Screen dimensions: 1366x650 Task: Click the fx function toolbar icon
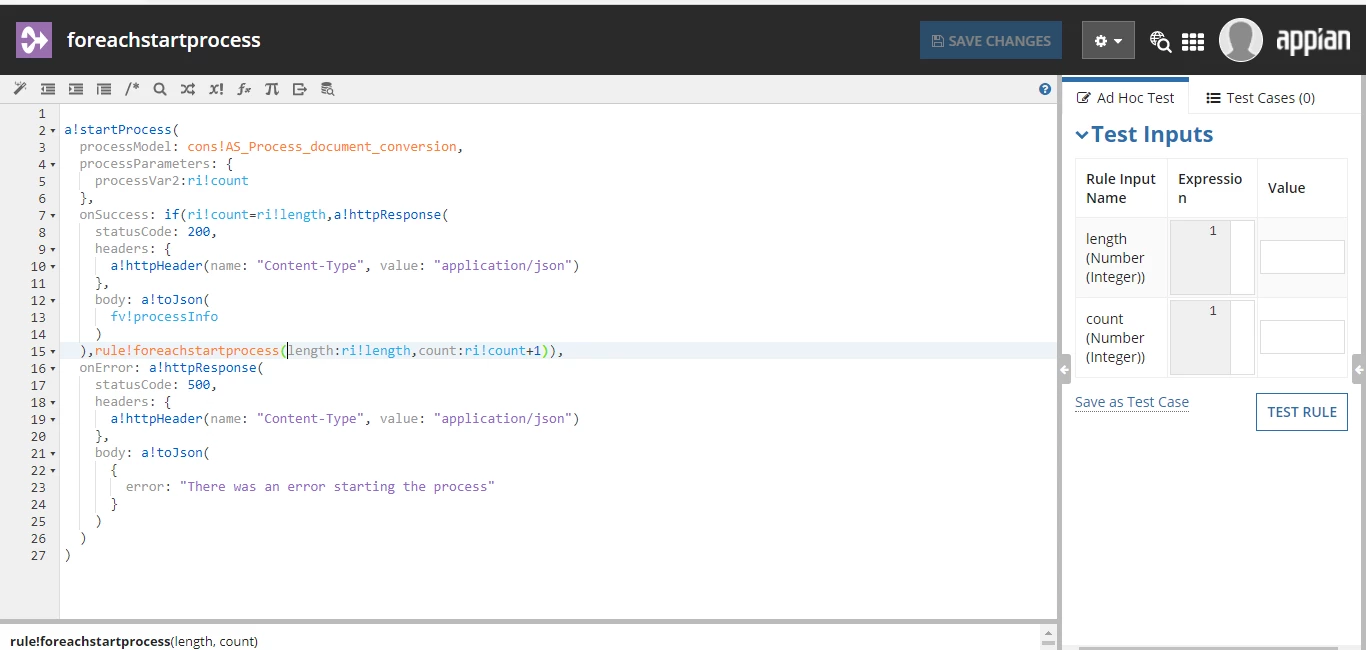[x=244, y=89]
